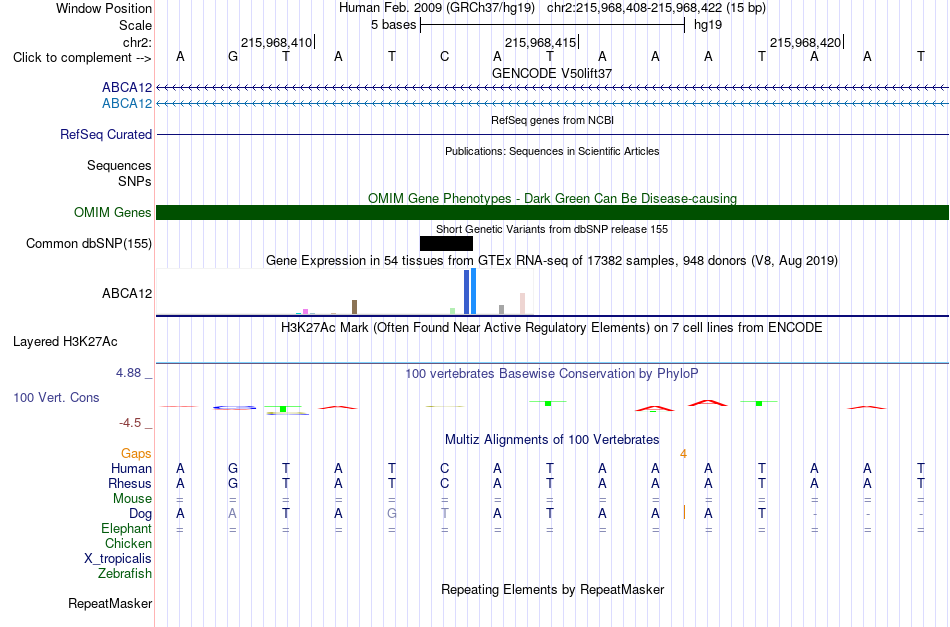The width and height of the screenshot is (950, 627).
Task: Click the '5 bases' scale bar label
Action: pos(394,25)
